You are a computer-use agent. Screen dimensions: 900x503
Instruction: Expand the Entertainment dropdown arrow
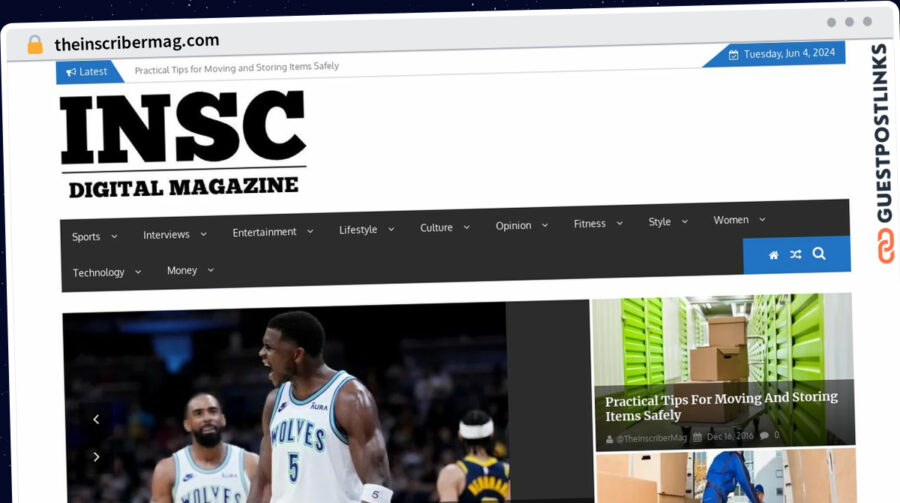[310, 231]
